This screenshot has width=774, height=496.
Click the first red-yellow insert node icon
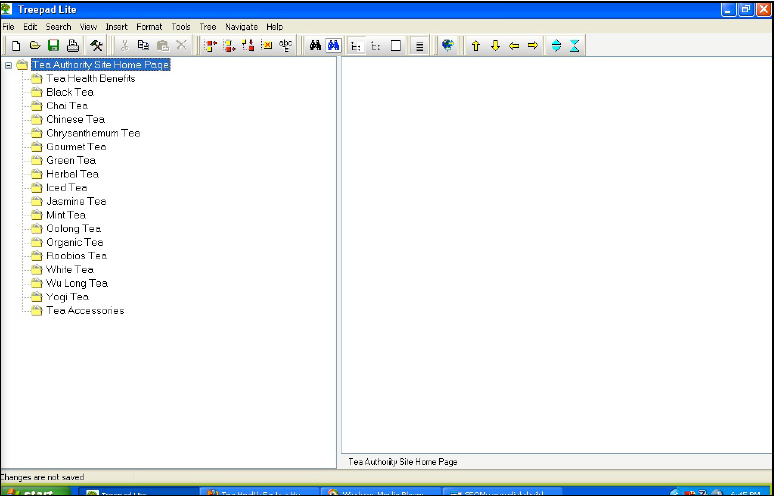point(210,46)
